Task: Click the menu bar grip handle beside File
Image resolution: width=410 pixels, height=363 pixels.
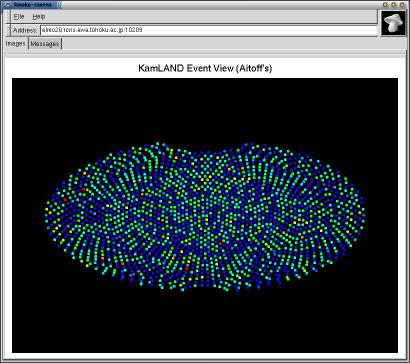Action: click(x=8, y=17)
